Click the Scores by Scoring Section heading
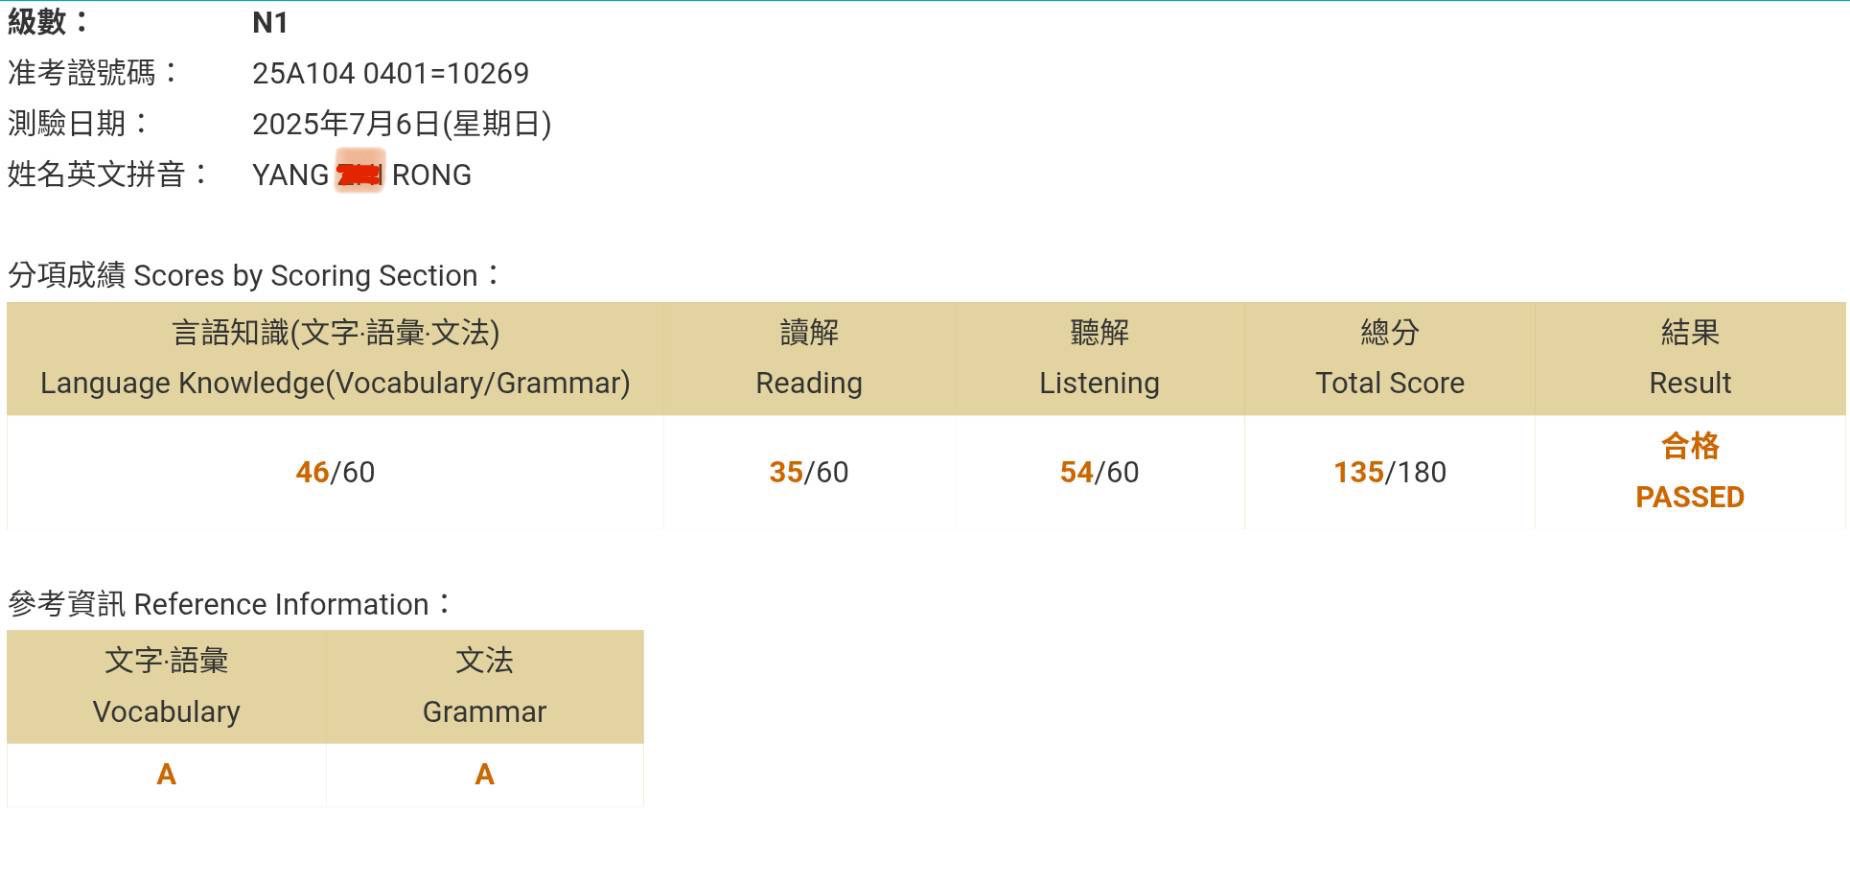Screen dimensions: 1850x884 253,275
